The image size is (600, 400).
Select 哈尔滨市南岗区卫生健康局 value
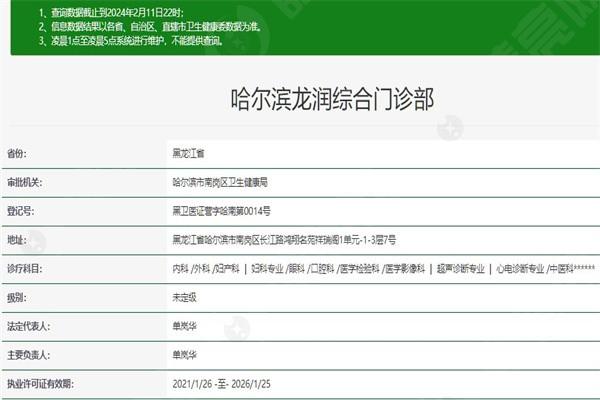220,182
